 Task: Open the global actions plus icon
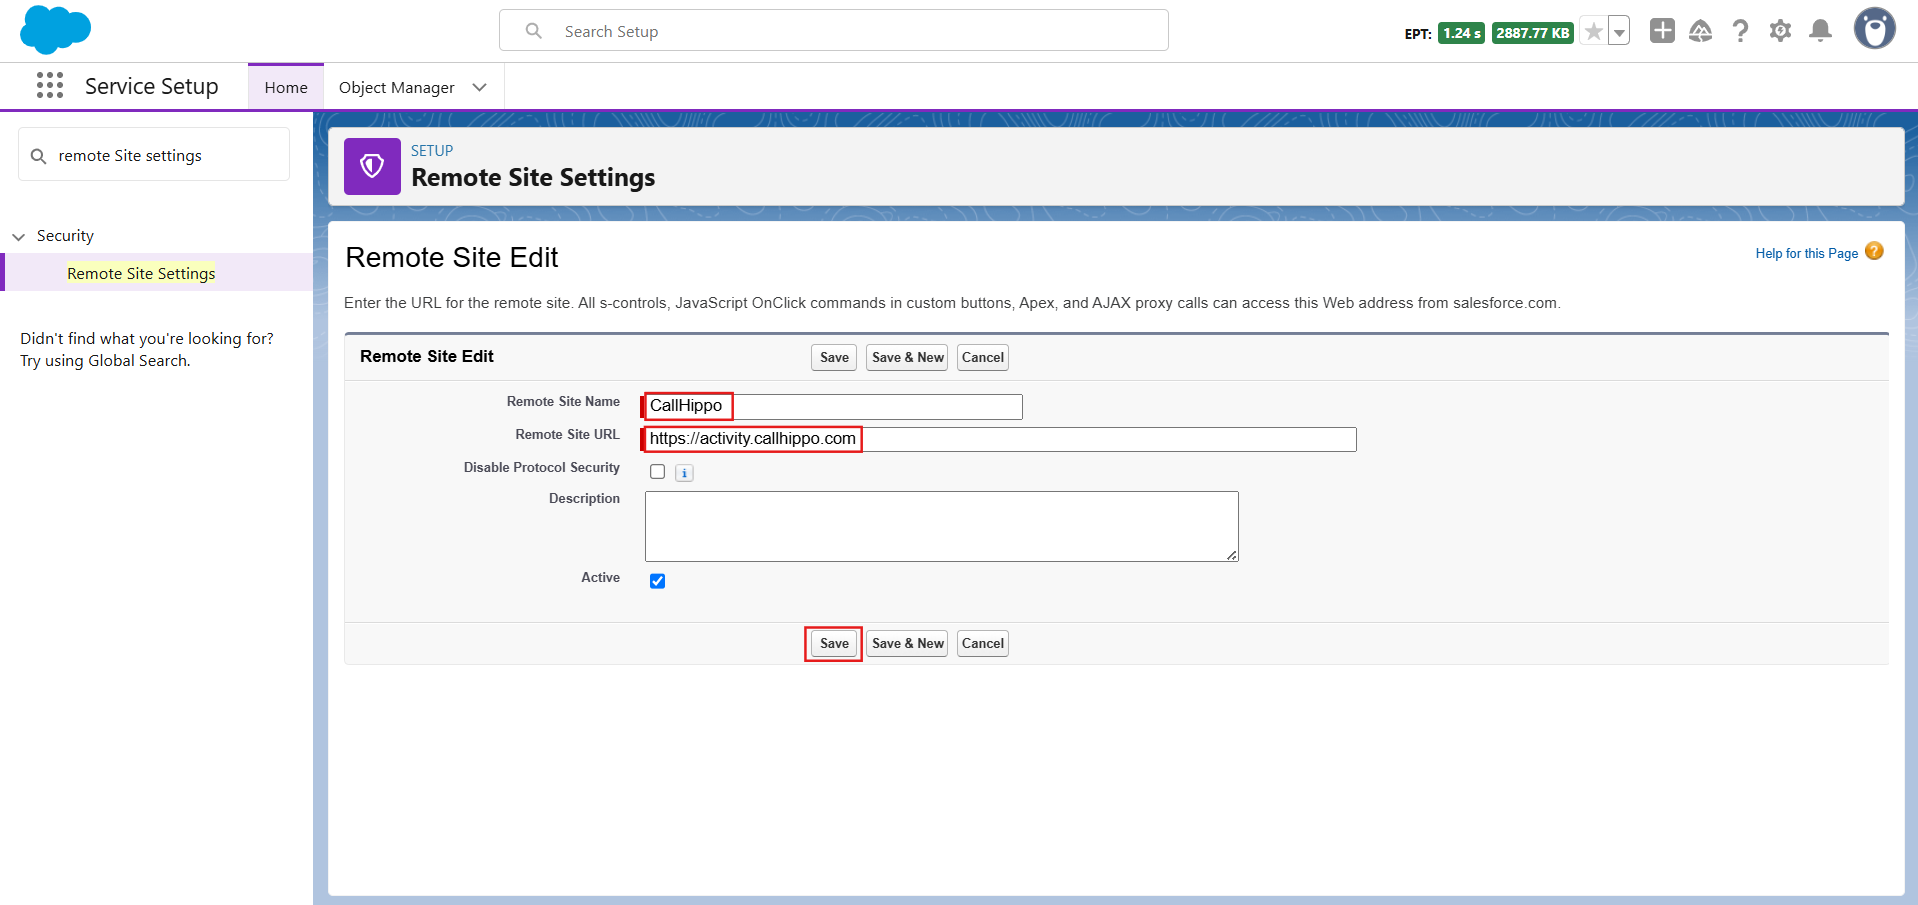pyautogui.click(x=1662, y=31)
